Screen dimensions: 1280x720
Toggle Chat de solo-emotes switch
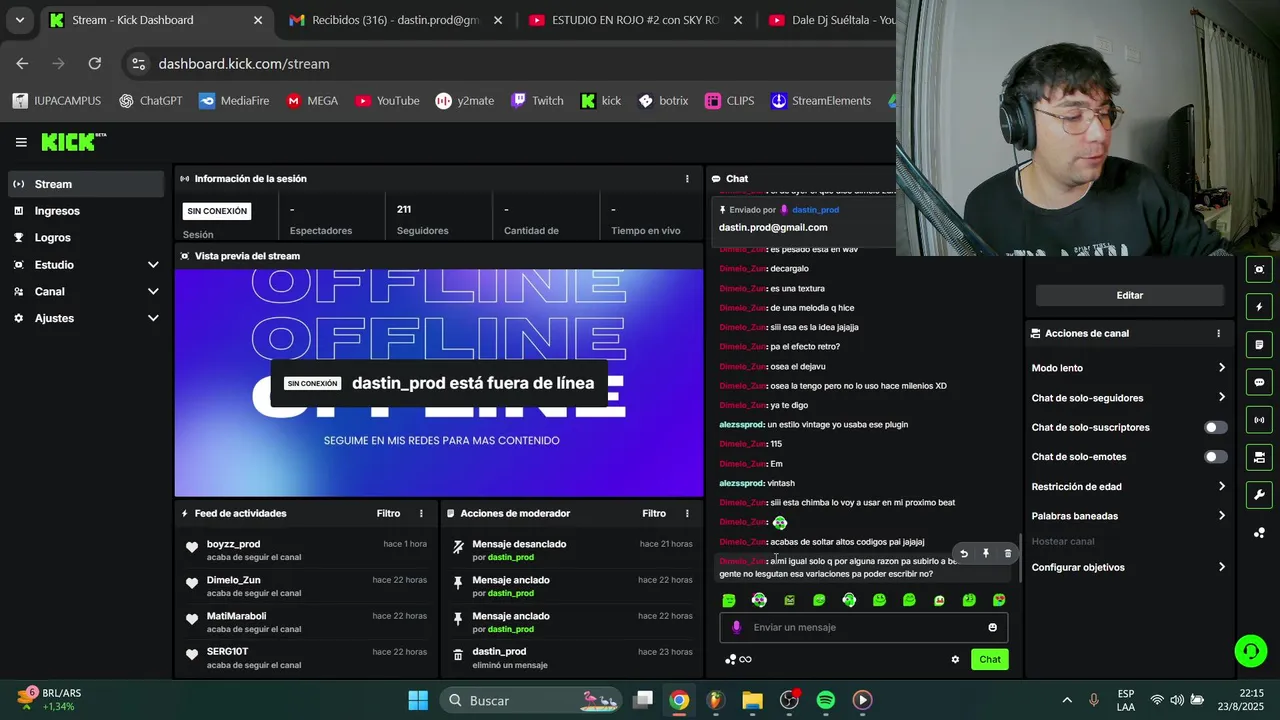[x=1215, y=457]
